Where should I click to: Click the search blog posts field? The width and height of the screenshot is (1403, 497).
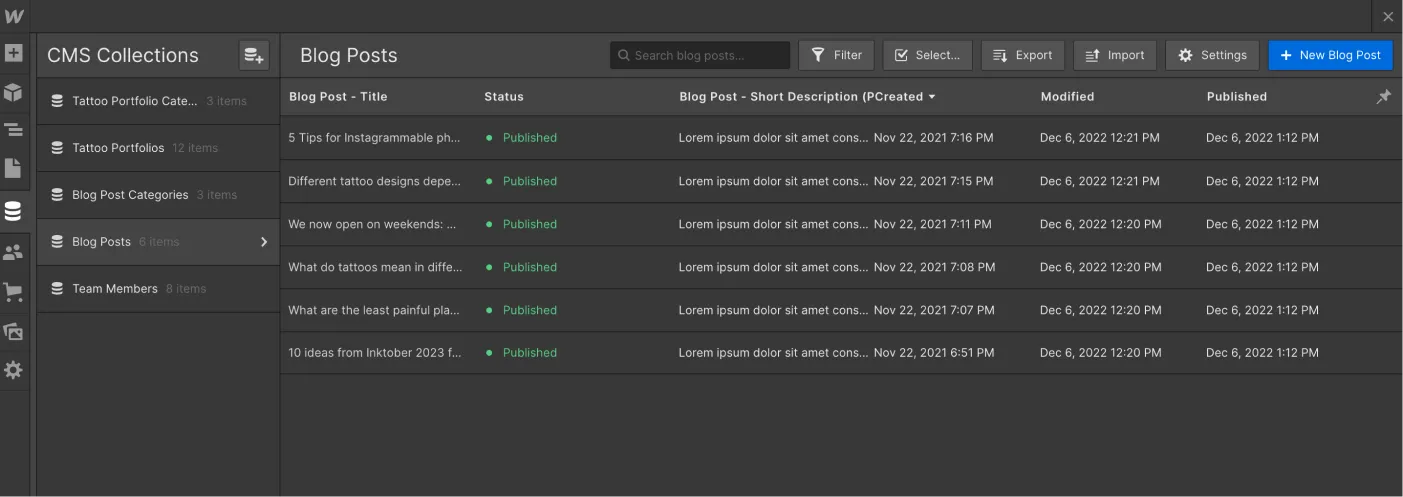coord(700,55)
